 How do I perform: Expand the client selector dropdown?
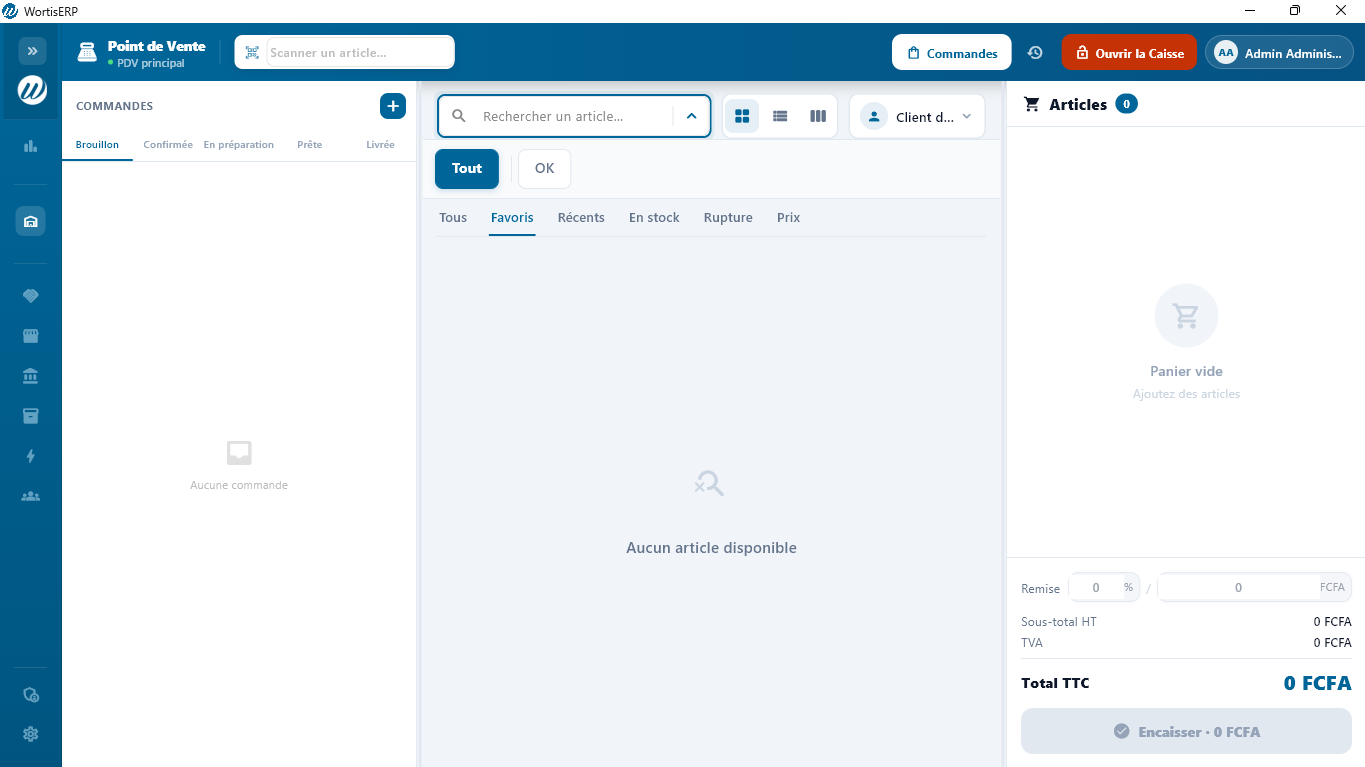click(x=917, y=117)
